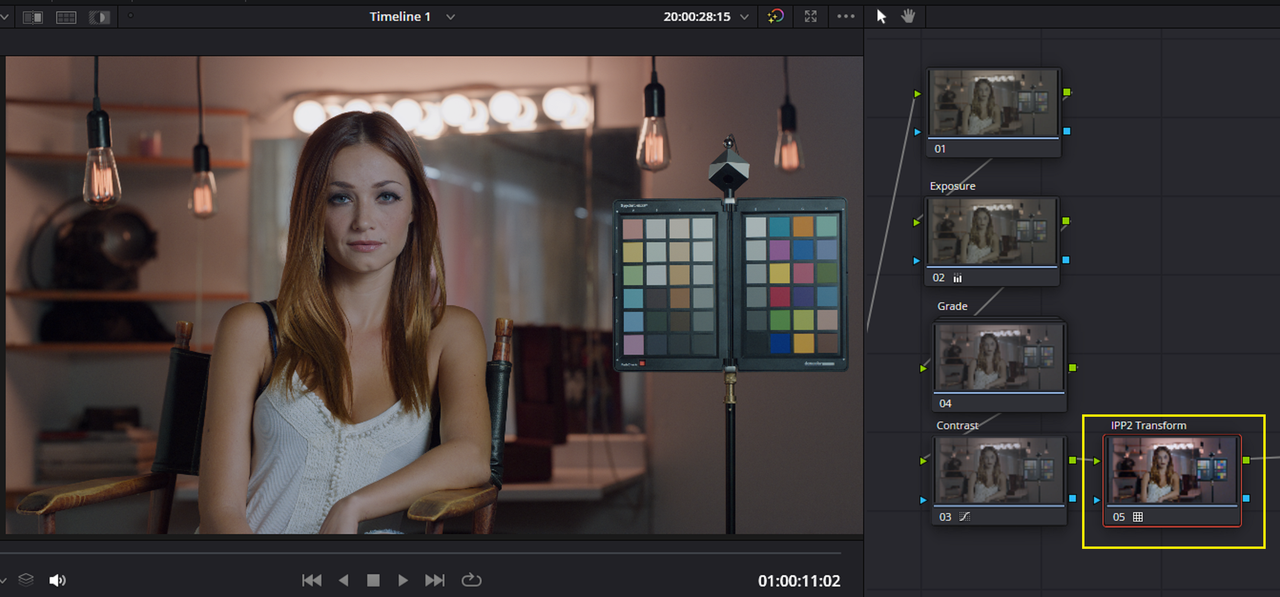Screen dimensions: 1280x597
Task: Click the IPP2 Transform node label
Action: pyautogui.click(x=1149, y=425)
